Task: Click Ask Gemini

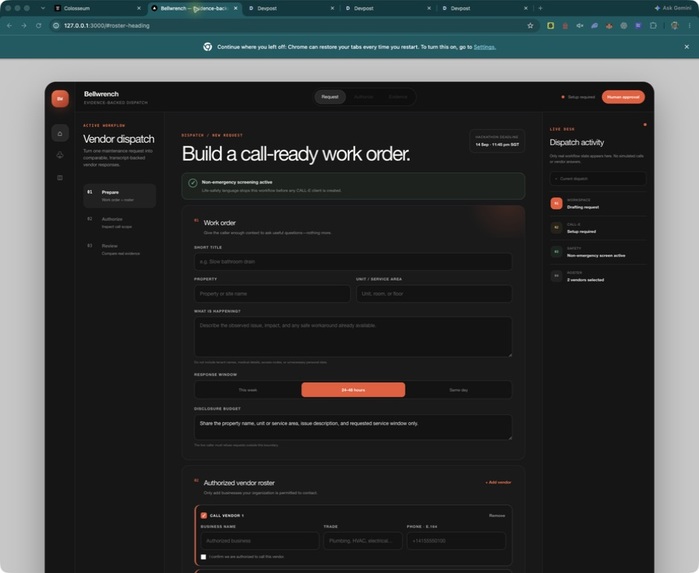Action: 673,8
